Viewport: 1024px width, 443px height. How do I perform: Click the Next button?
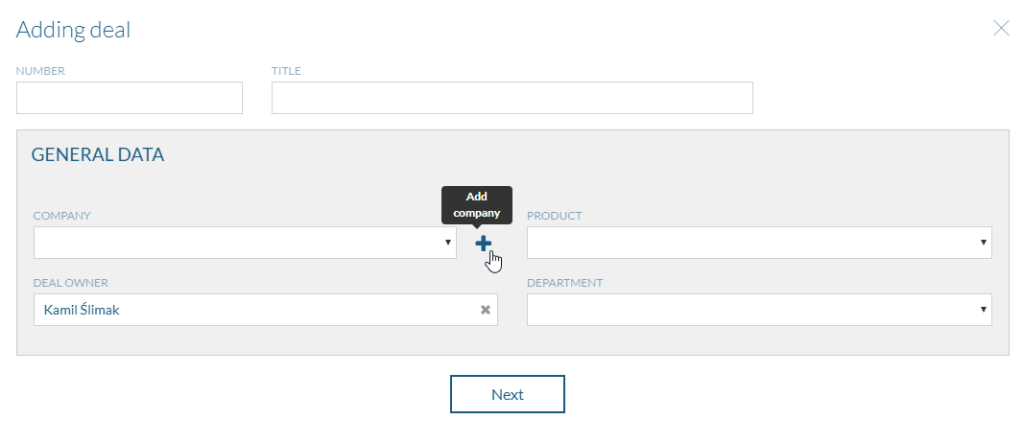tap(507, 394)
